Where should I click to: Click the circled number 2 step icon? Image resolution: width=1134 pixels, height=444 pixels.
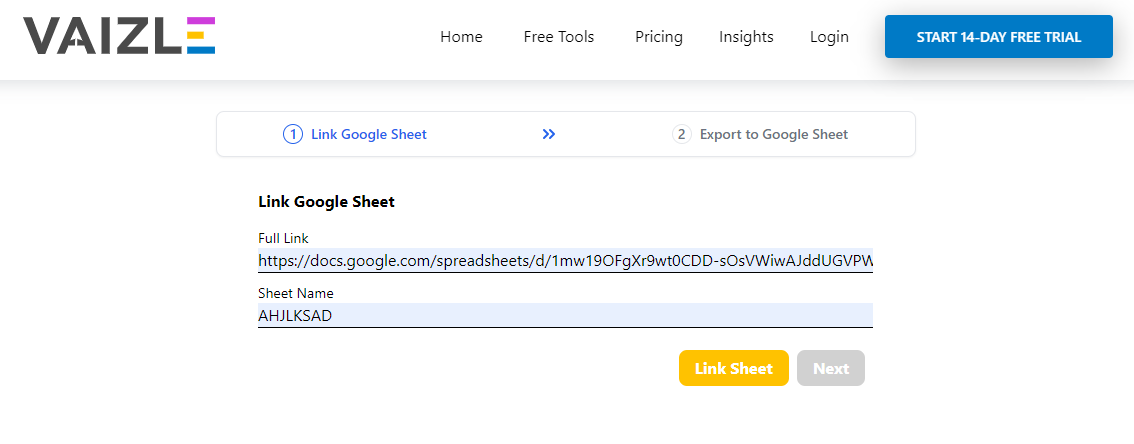[681, 135]
